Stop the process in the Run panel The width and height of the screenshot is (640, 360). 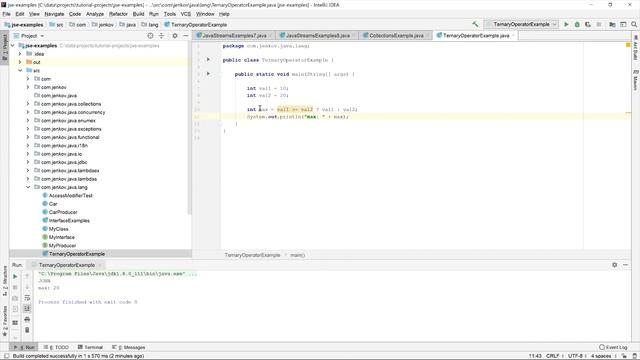coord(15,287)
